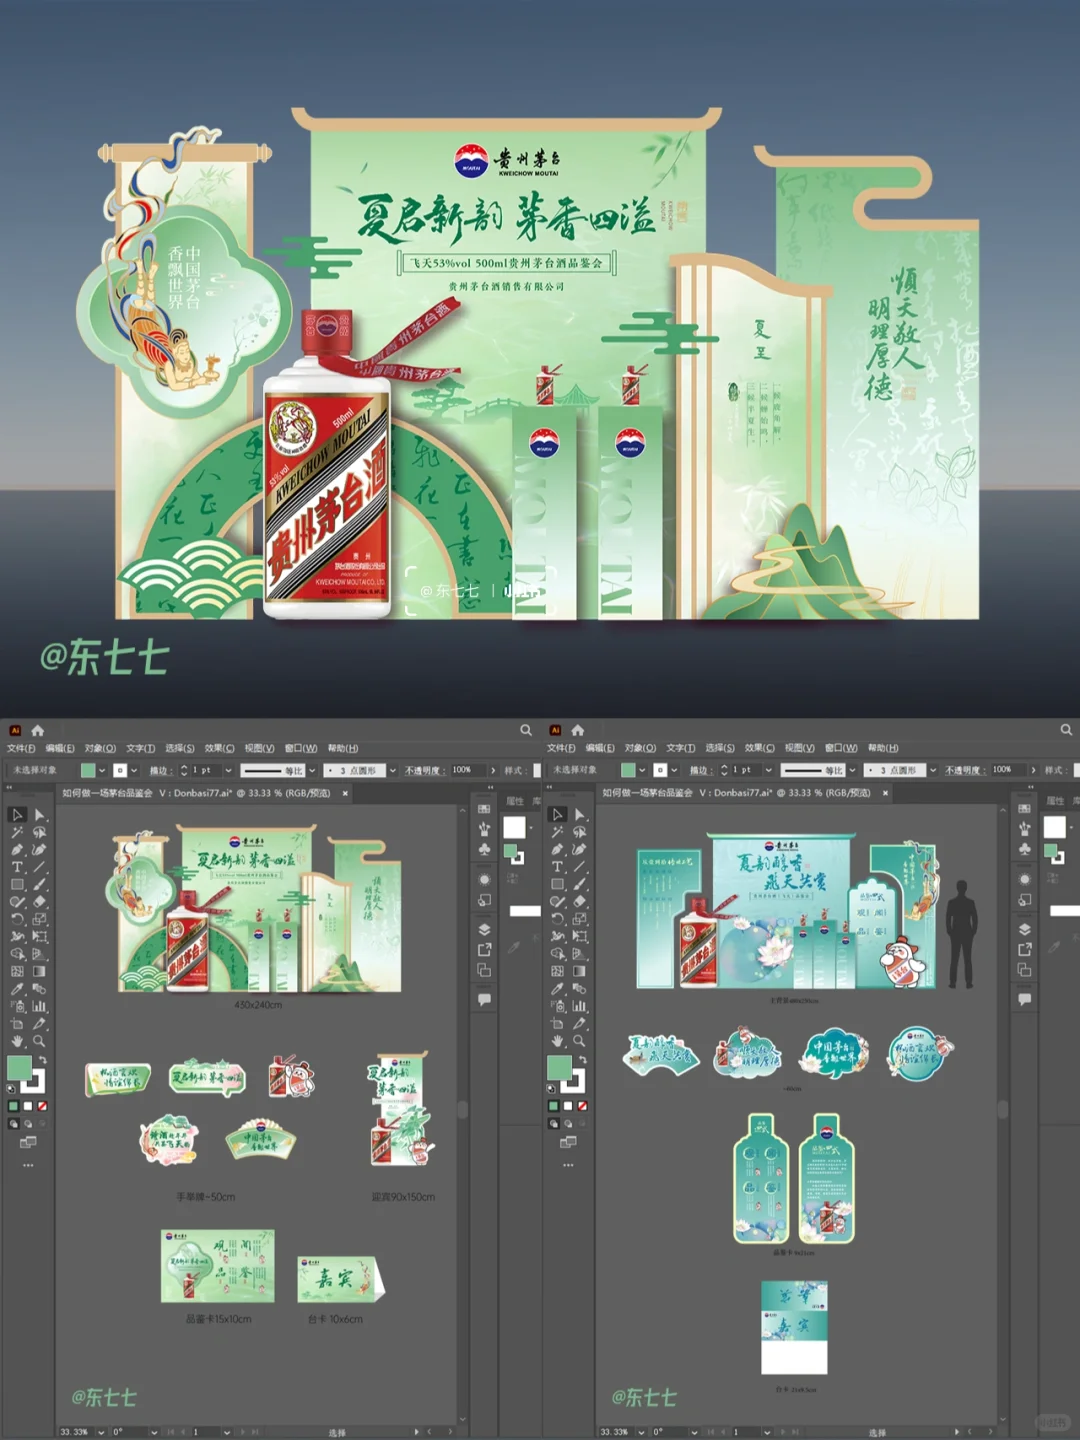
Task: Select the Selection tool in left Illustrator window
Action: (x=17, y=815)
